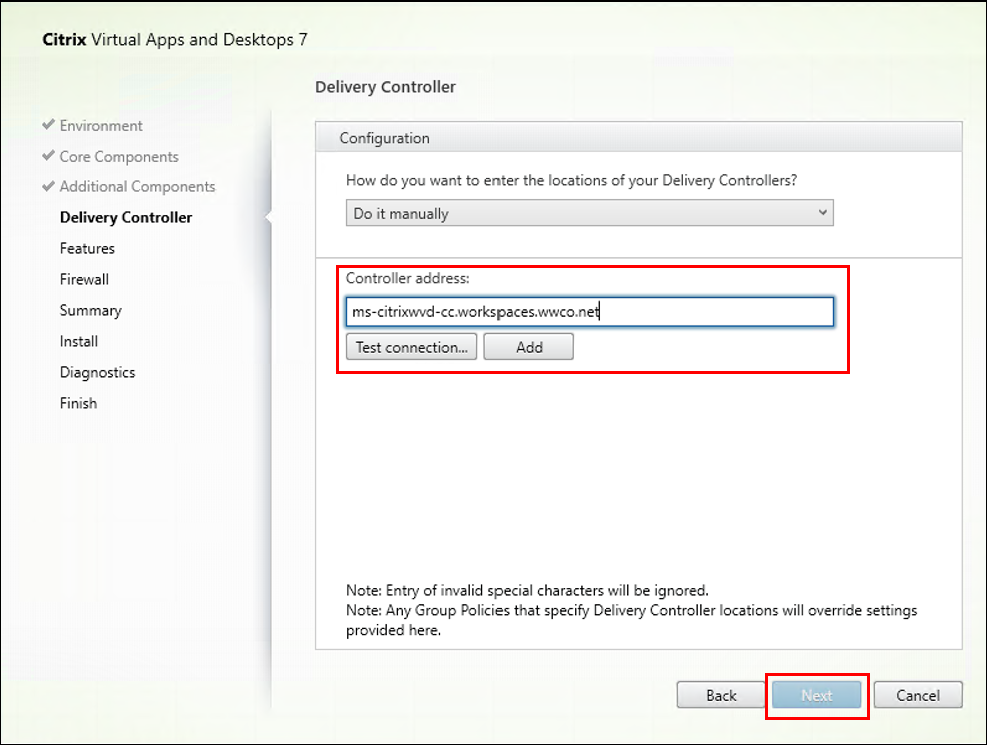This screenshot has width=987, height=745.
Task: Click the Citrix Virtual Apps and Desktops 7 title
Action: pos(174,40)
